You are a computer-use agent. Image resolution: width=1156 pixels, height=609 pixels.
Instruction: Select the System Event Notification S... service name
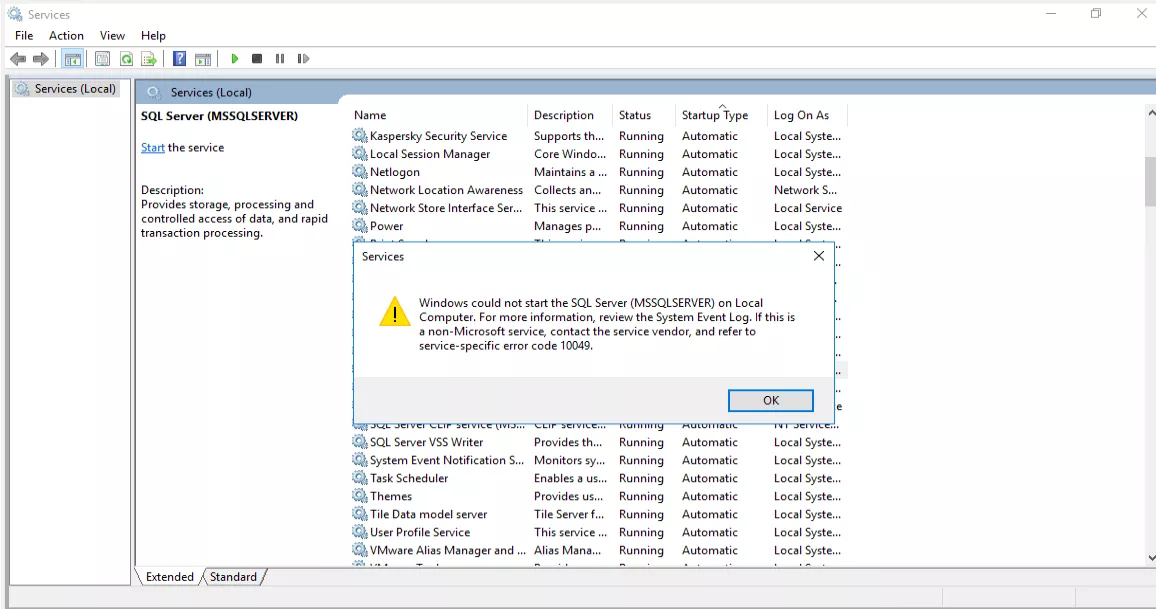[x=447, y=460]
